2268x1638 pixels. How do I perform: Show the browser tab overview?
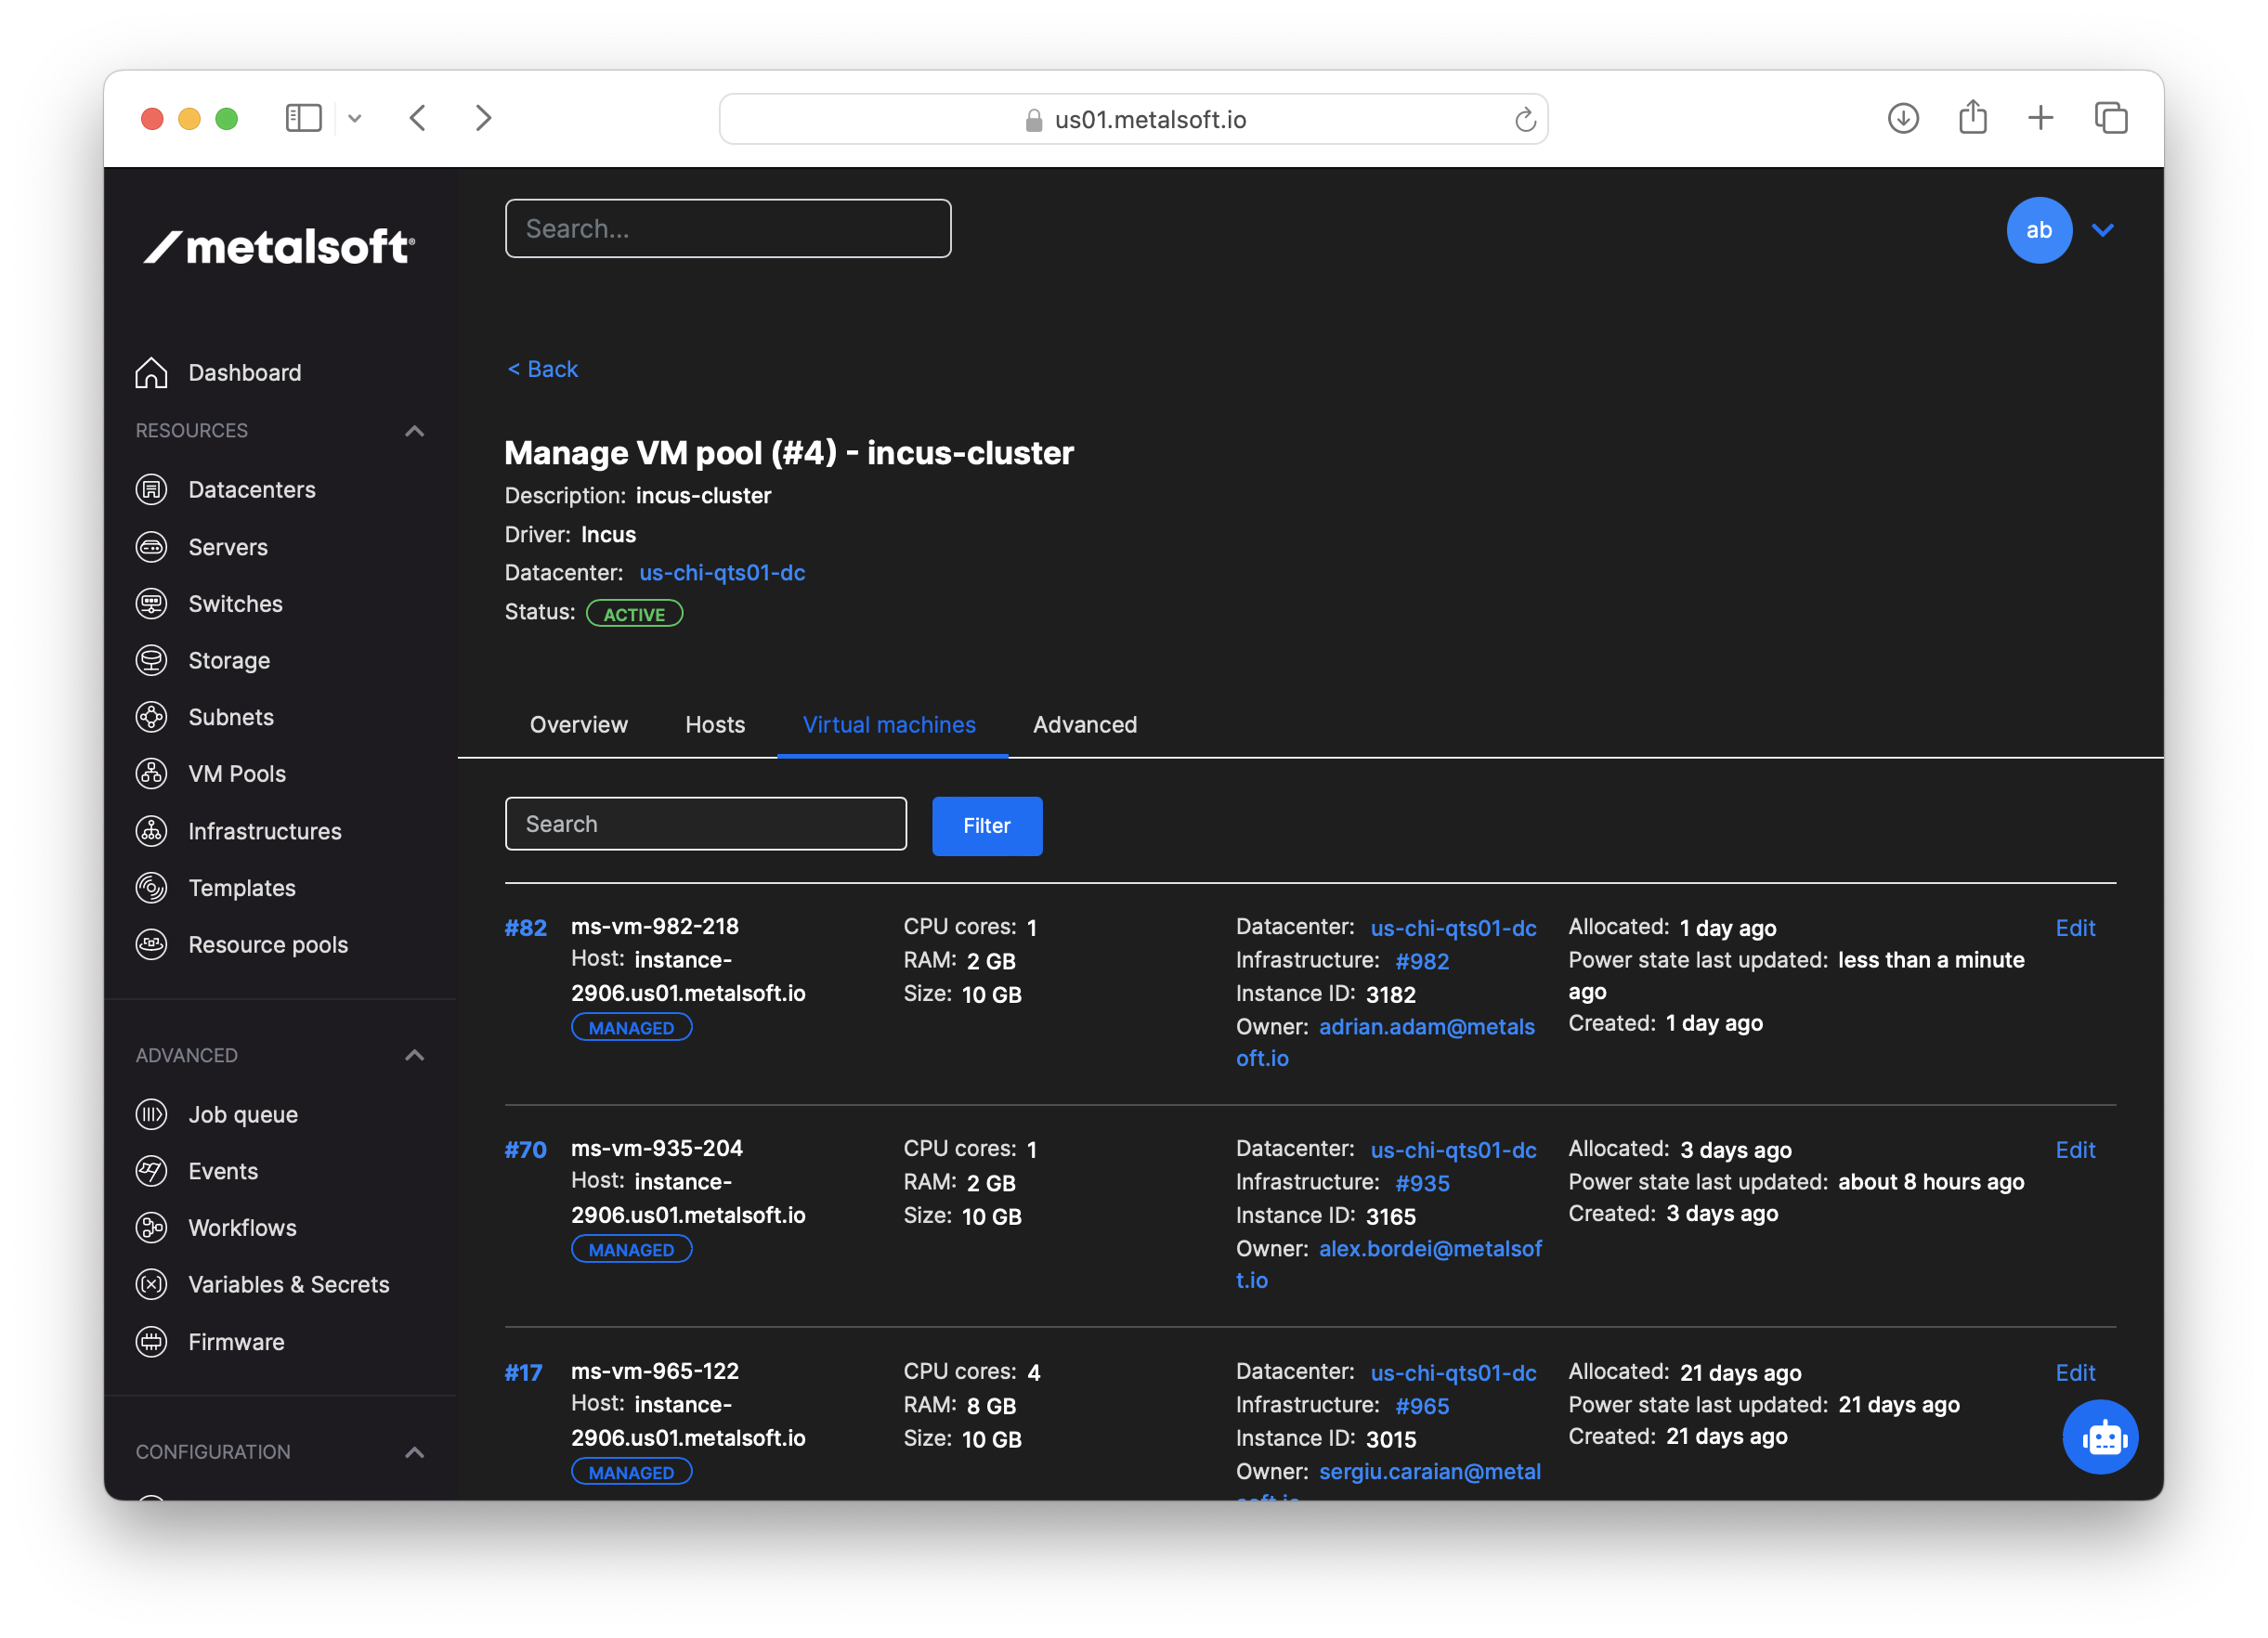(2110, 118)
